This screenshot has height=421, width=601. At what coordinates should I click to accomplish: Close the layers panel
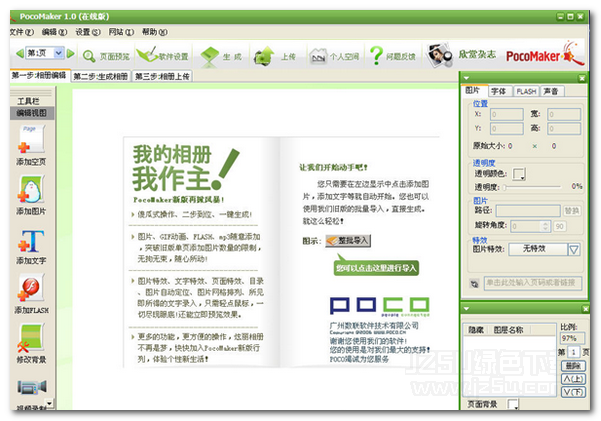[586, 308]
